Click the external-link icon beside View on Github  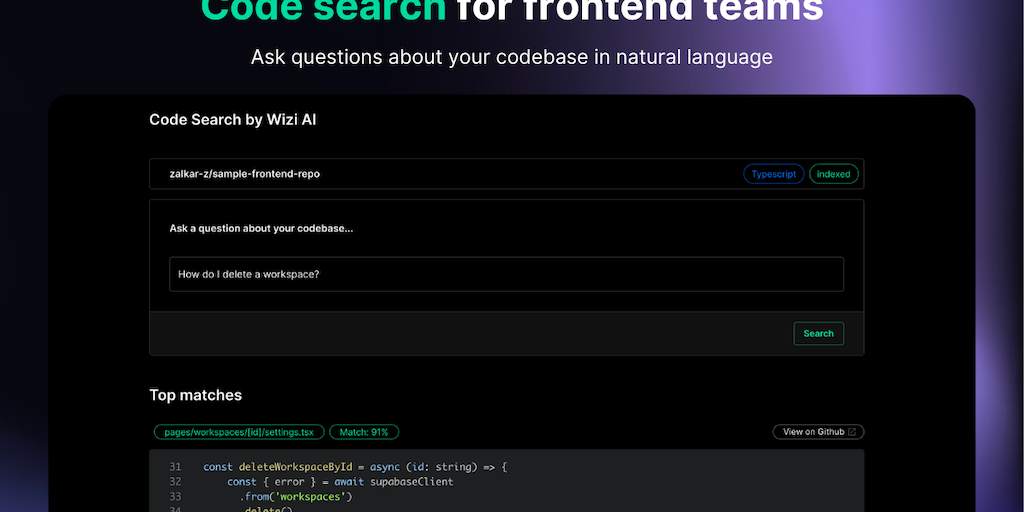pos(852,432)
